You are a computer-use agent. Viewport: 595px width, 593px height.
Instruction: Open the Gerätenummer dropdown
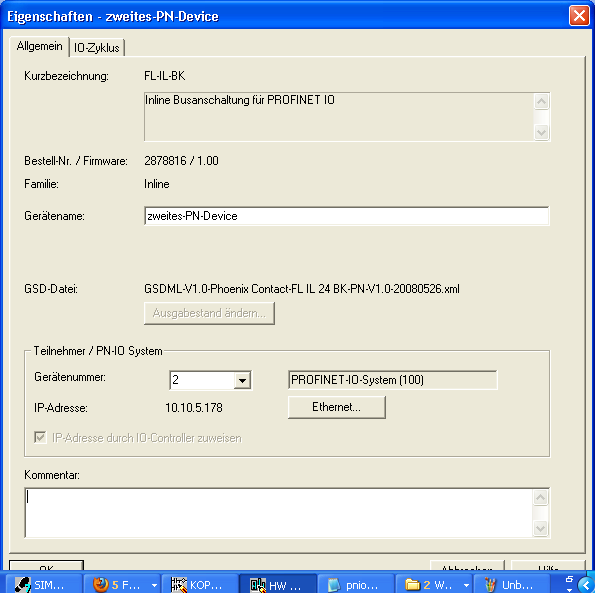pos(242,380)
